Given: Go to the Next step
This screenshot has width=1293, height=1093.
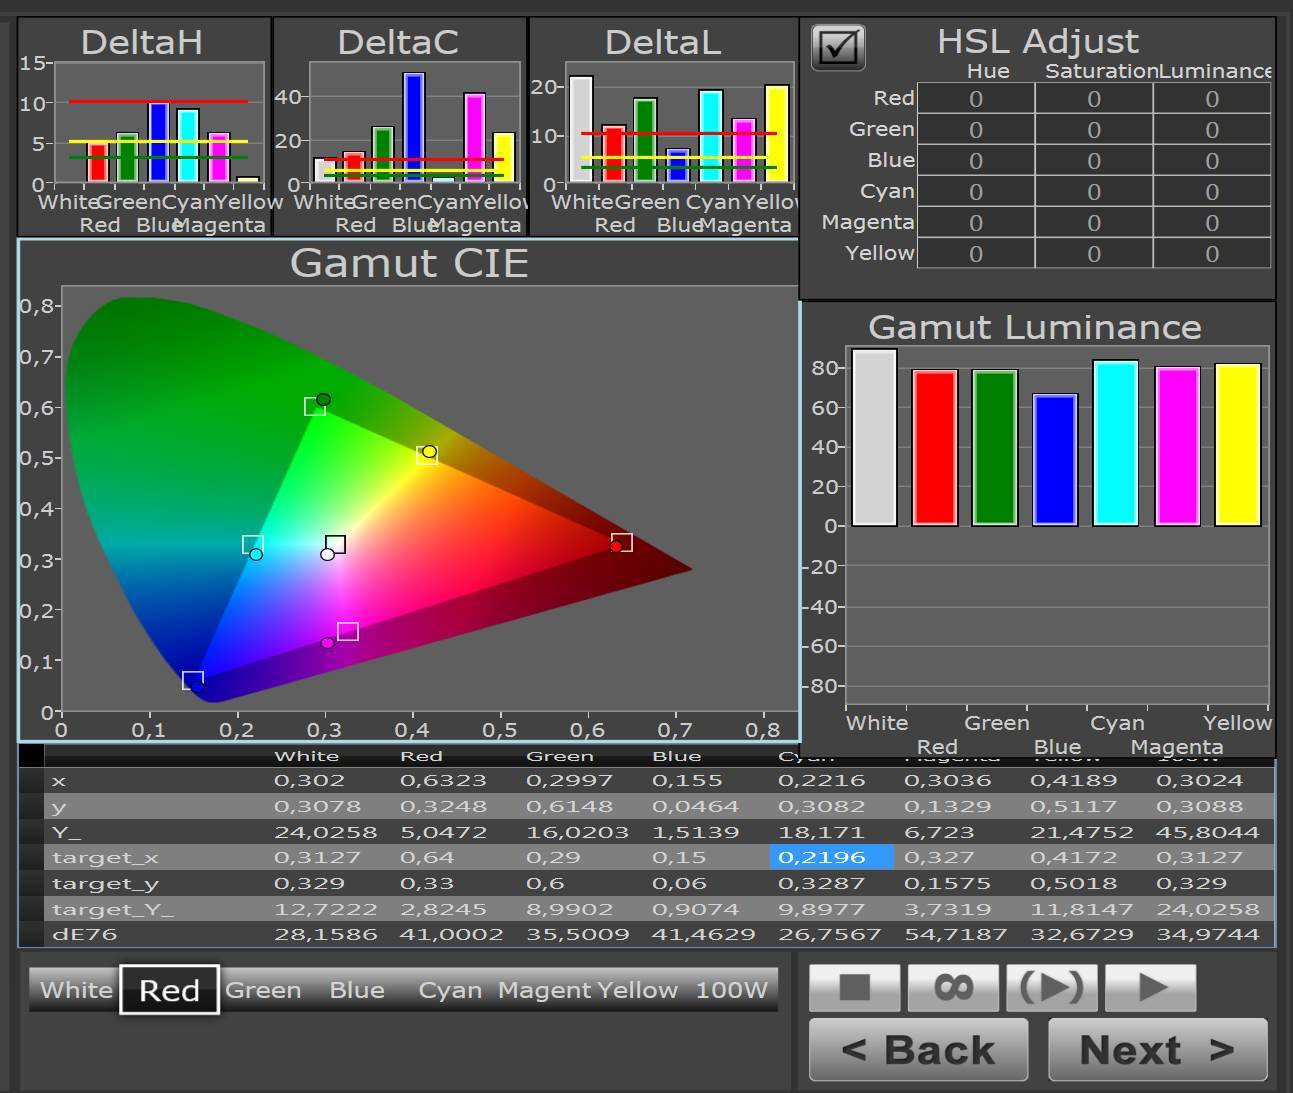Looking at the screenshot, I should [1157, 1050].
